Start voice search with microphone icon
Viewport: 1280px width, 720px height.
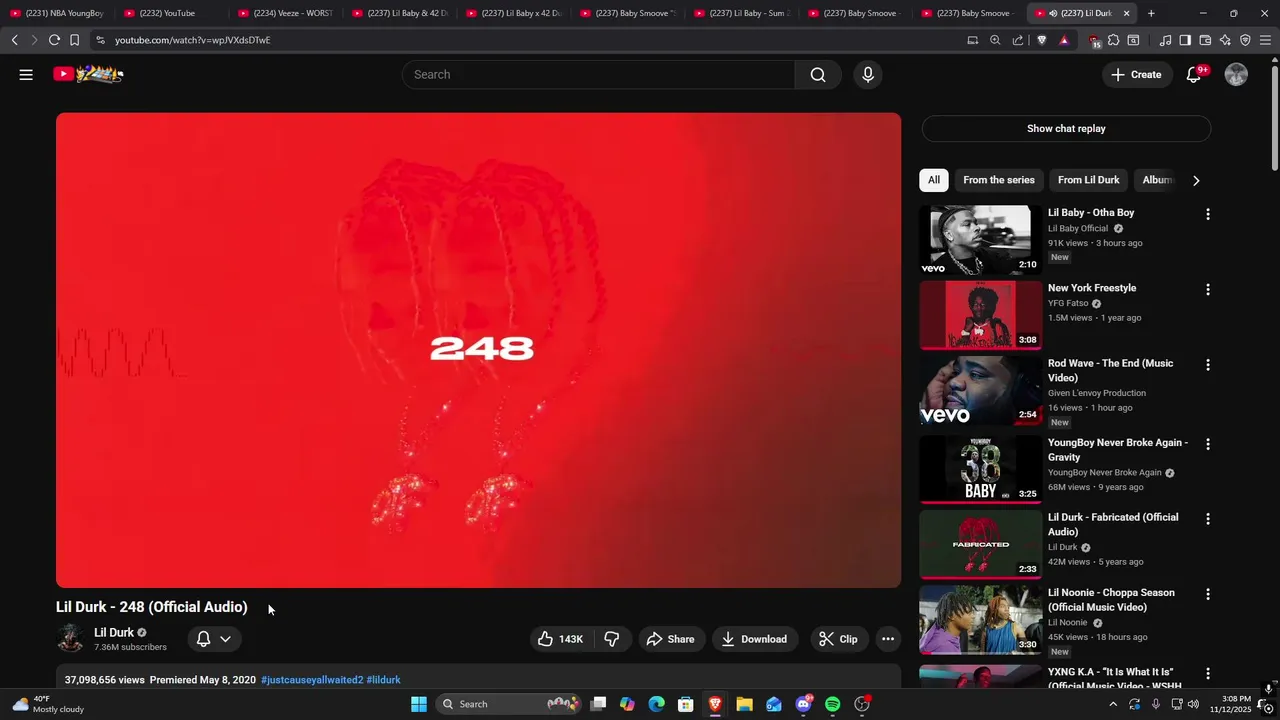point(867,74)
